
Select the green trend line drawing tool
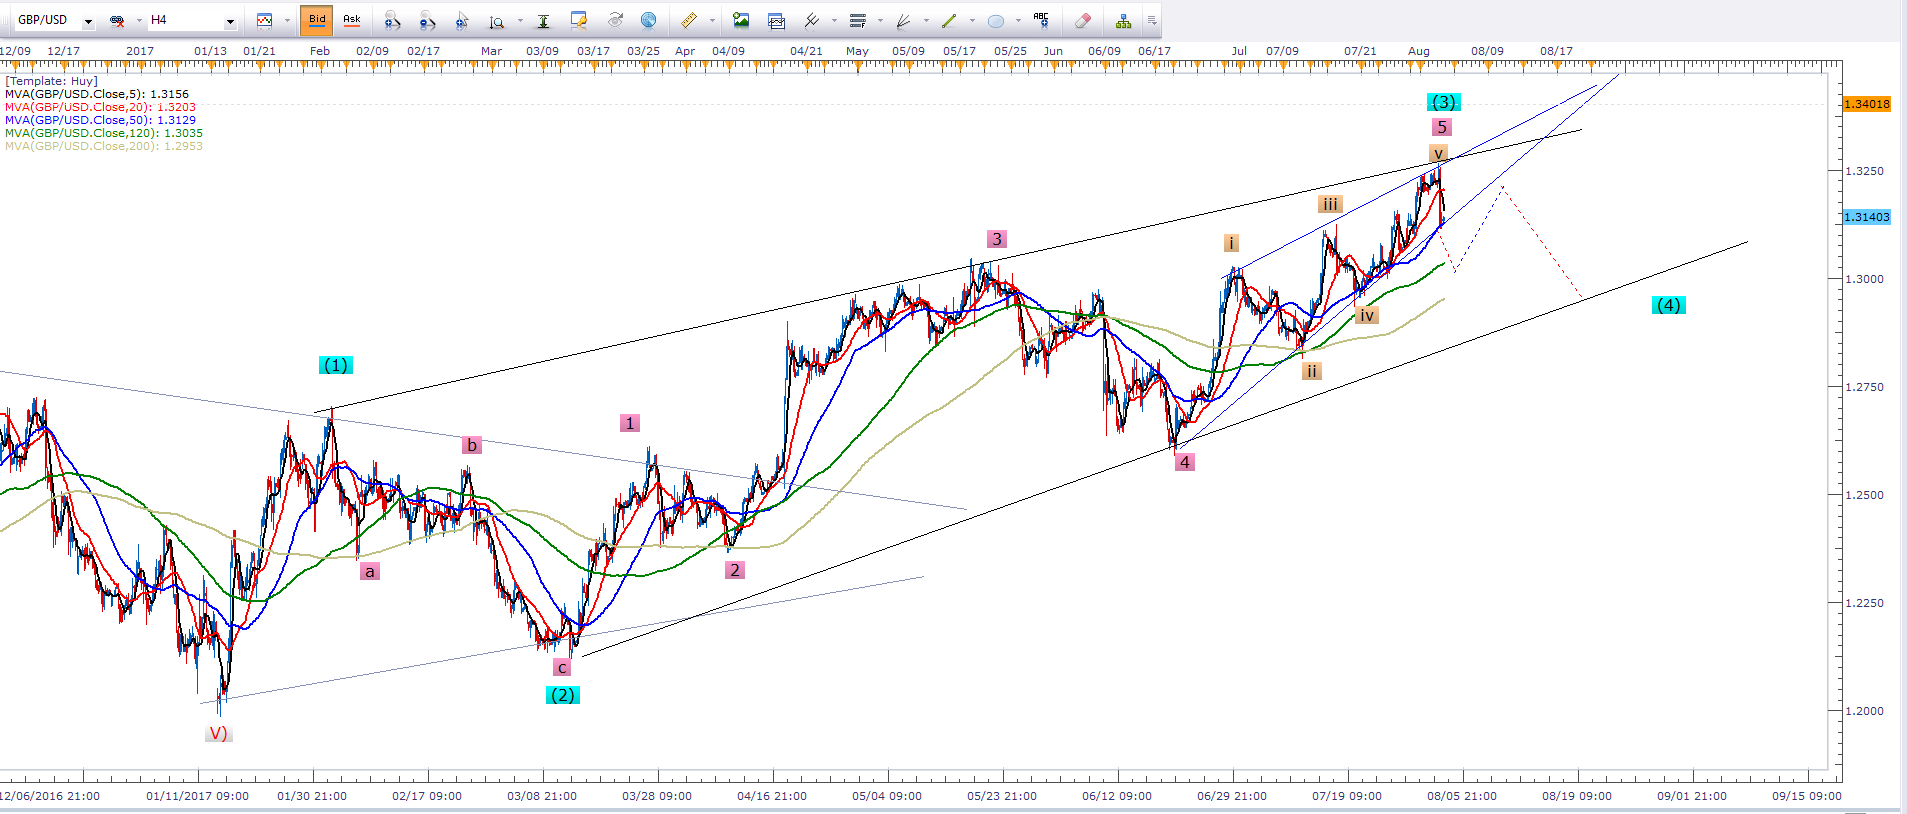coord(948,20)
